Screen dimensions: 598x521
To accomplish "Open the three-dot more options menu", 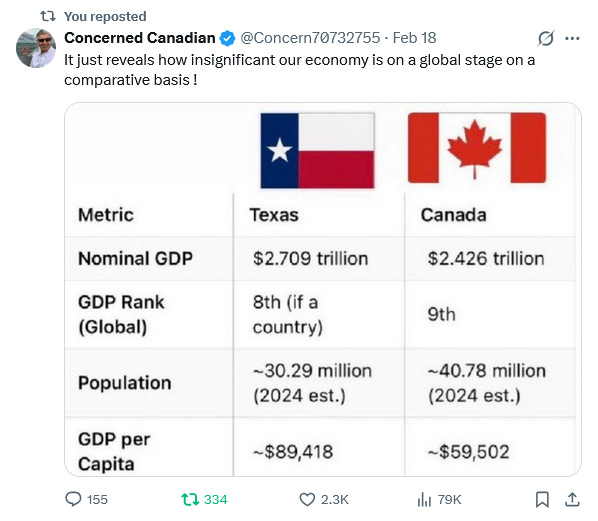I will [x=572, y=38].
